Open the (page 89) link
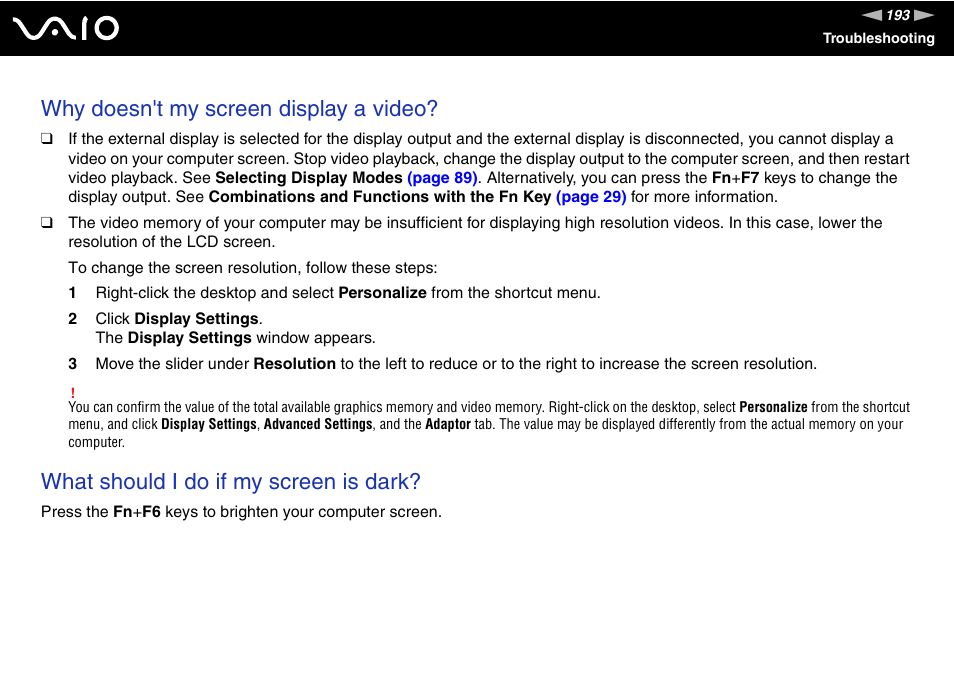The image size is (954, 674). click(x=443, y=177)
